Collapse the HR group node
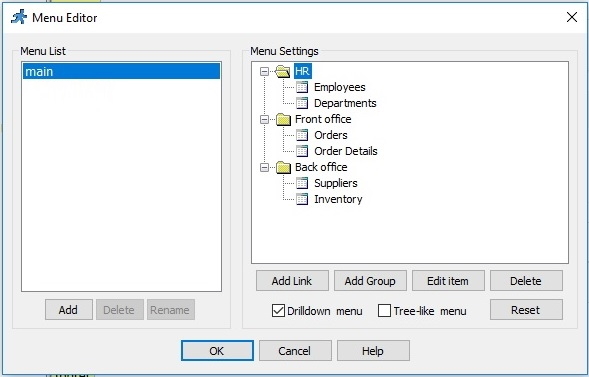The width and height of the screenshot is (589, 377). pyautogui.click(x=264, y=71)
